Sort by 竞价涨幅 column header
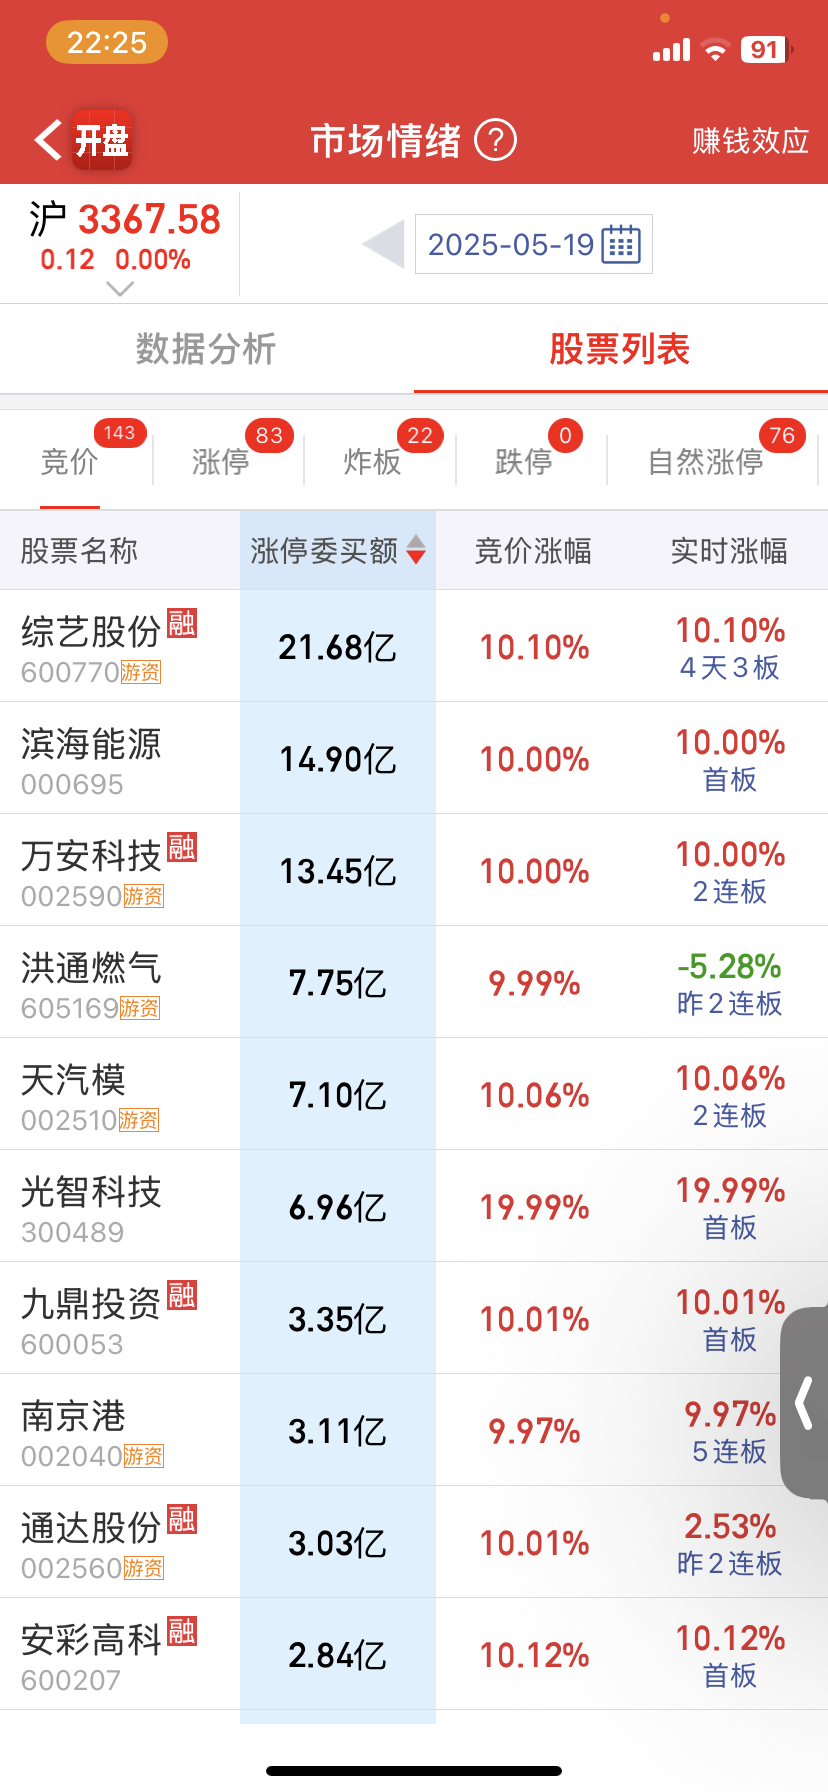Screen dimensions: 828x1792 pyautogui.click(x=533, y=550)
